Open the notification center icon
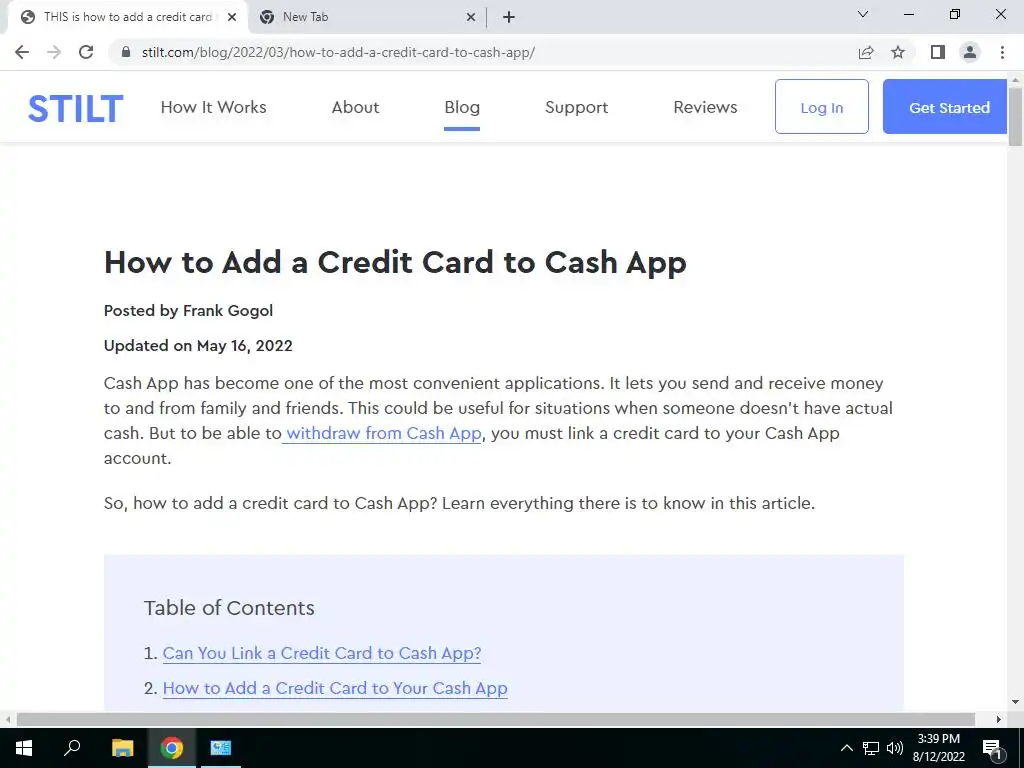The width and height of the screenshot is (1024, 768). click(x=992, y=748)
